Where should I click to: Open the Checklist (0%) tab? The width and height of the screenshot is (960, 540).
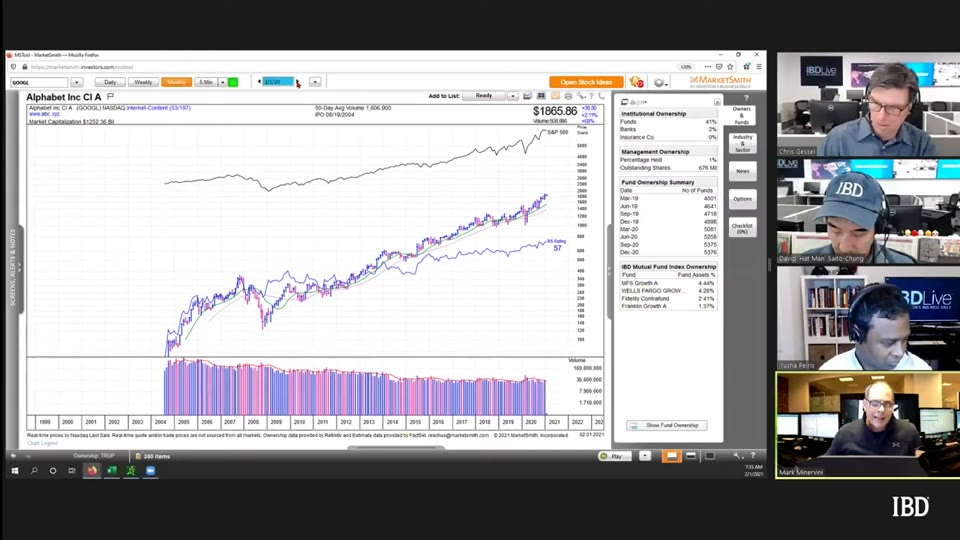[x=742, y=228]
